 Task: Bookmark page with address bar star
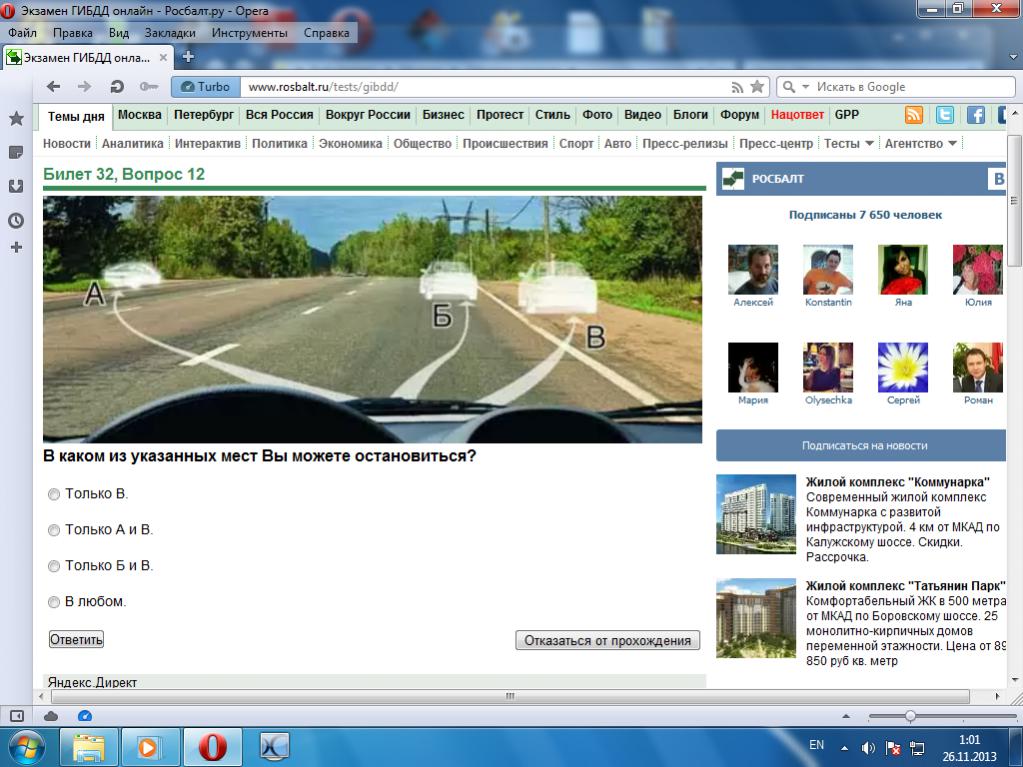coord(757,87)
